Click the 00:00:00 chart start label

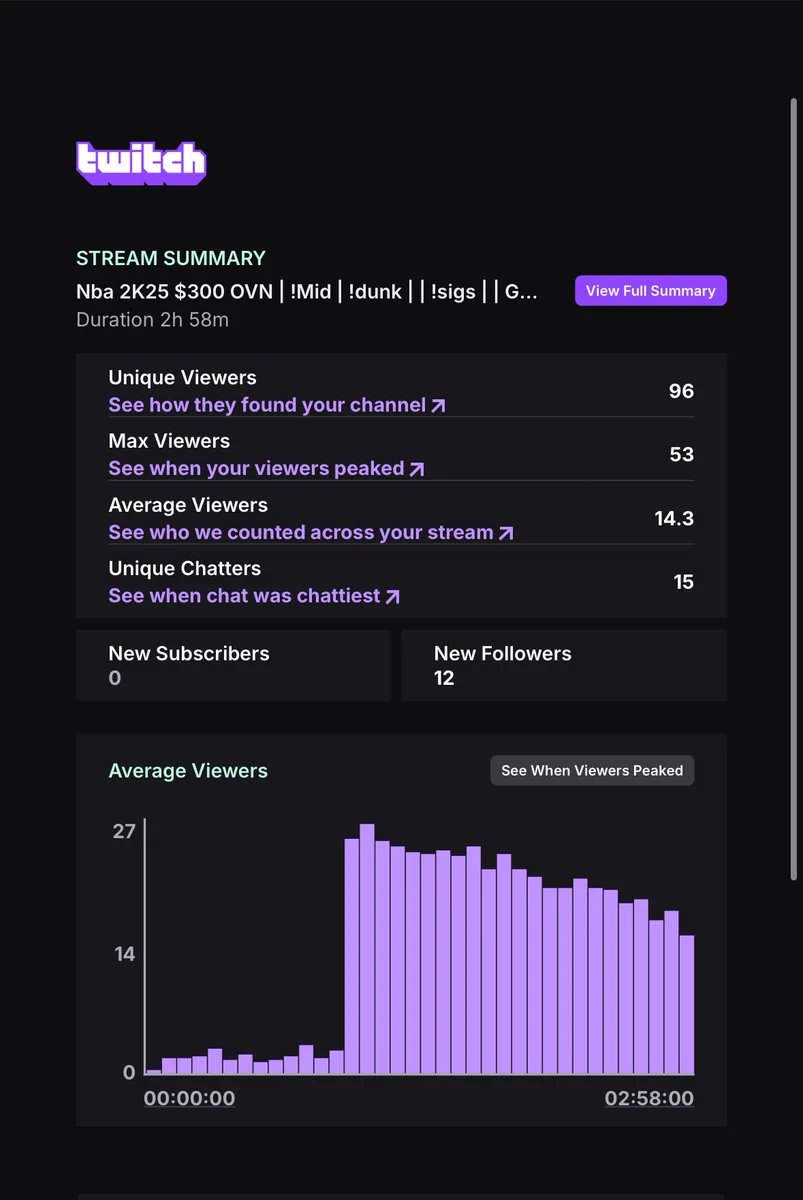click(x=190, y=1099)
